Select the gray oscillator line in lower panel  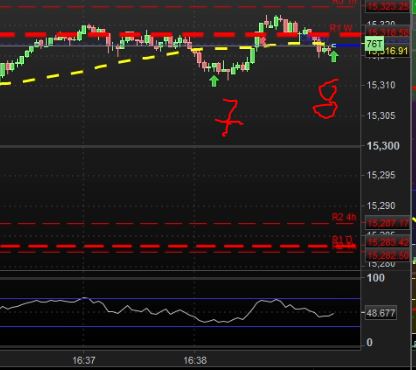167,311
